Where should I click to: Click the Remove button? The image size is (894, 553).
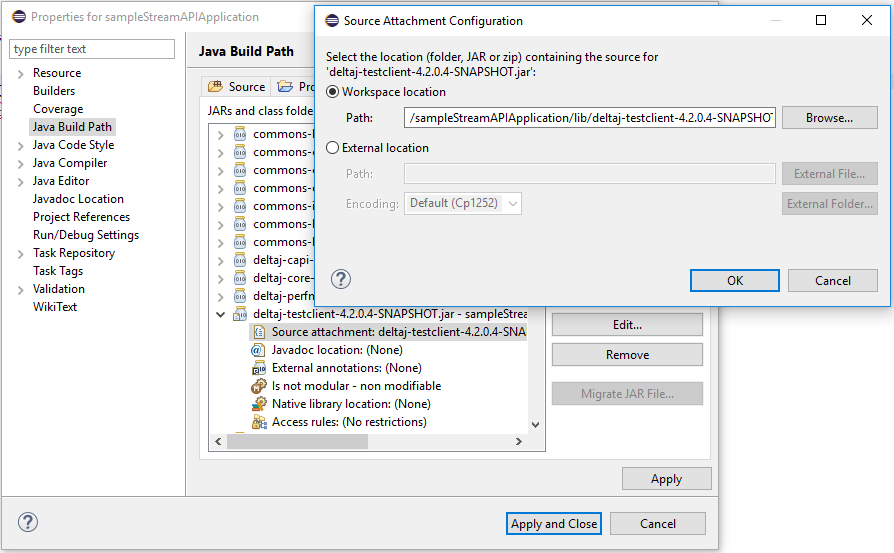[x=627, y=355]
